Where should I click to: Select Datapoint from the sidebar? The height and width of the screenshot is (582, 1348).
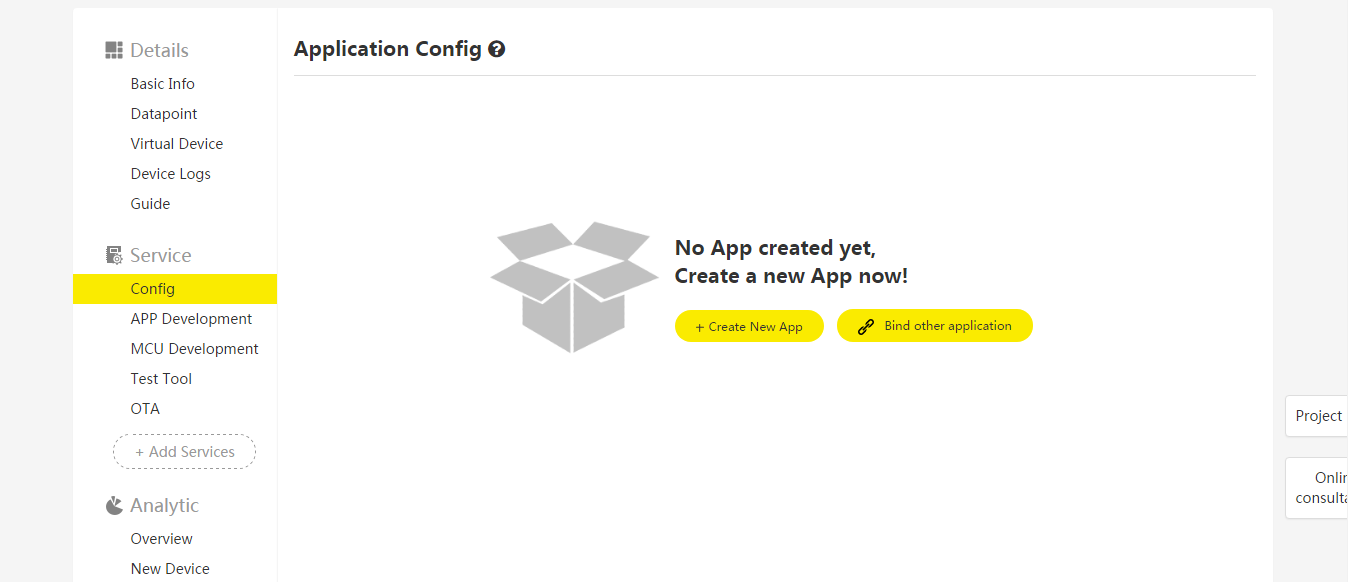point(163,113)
